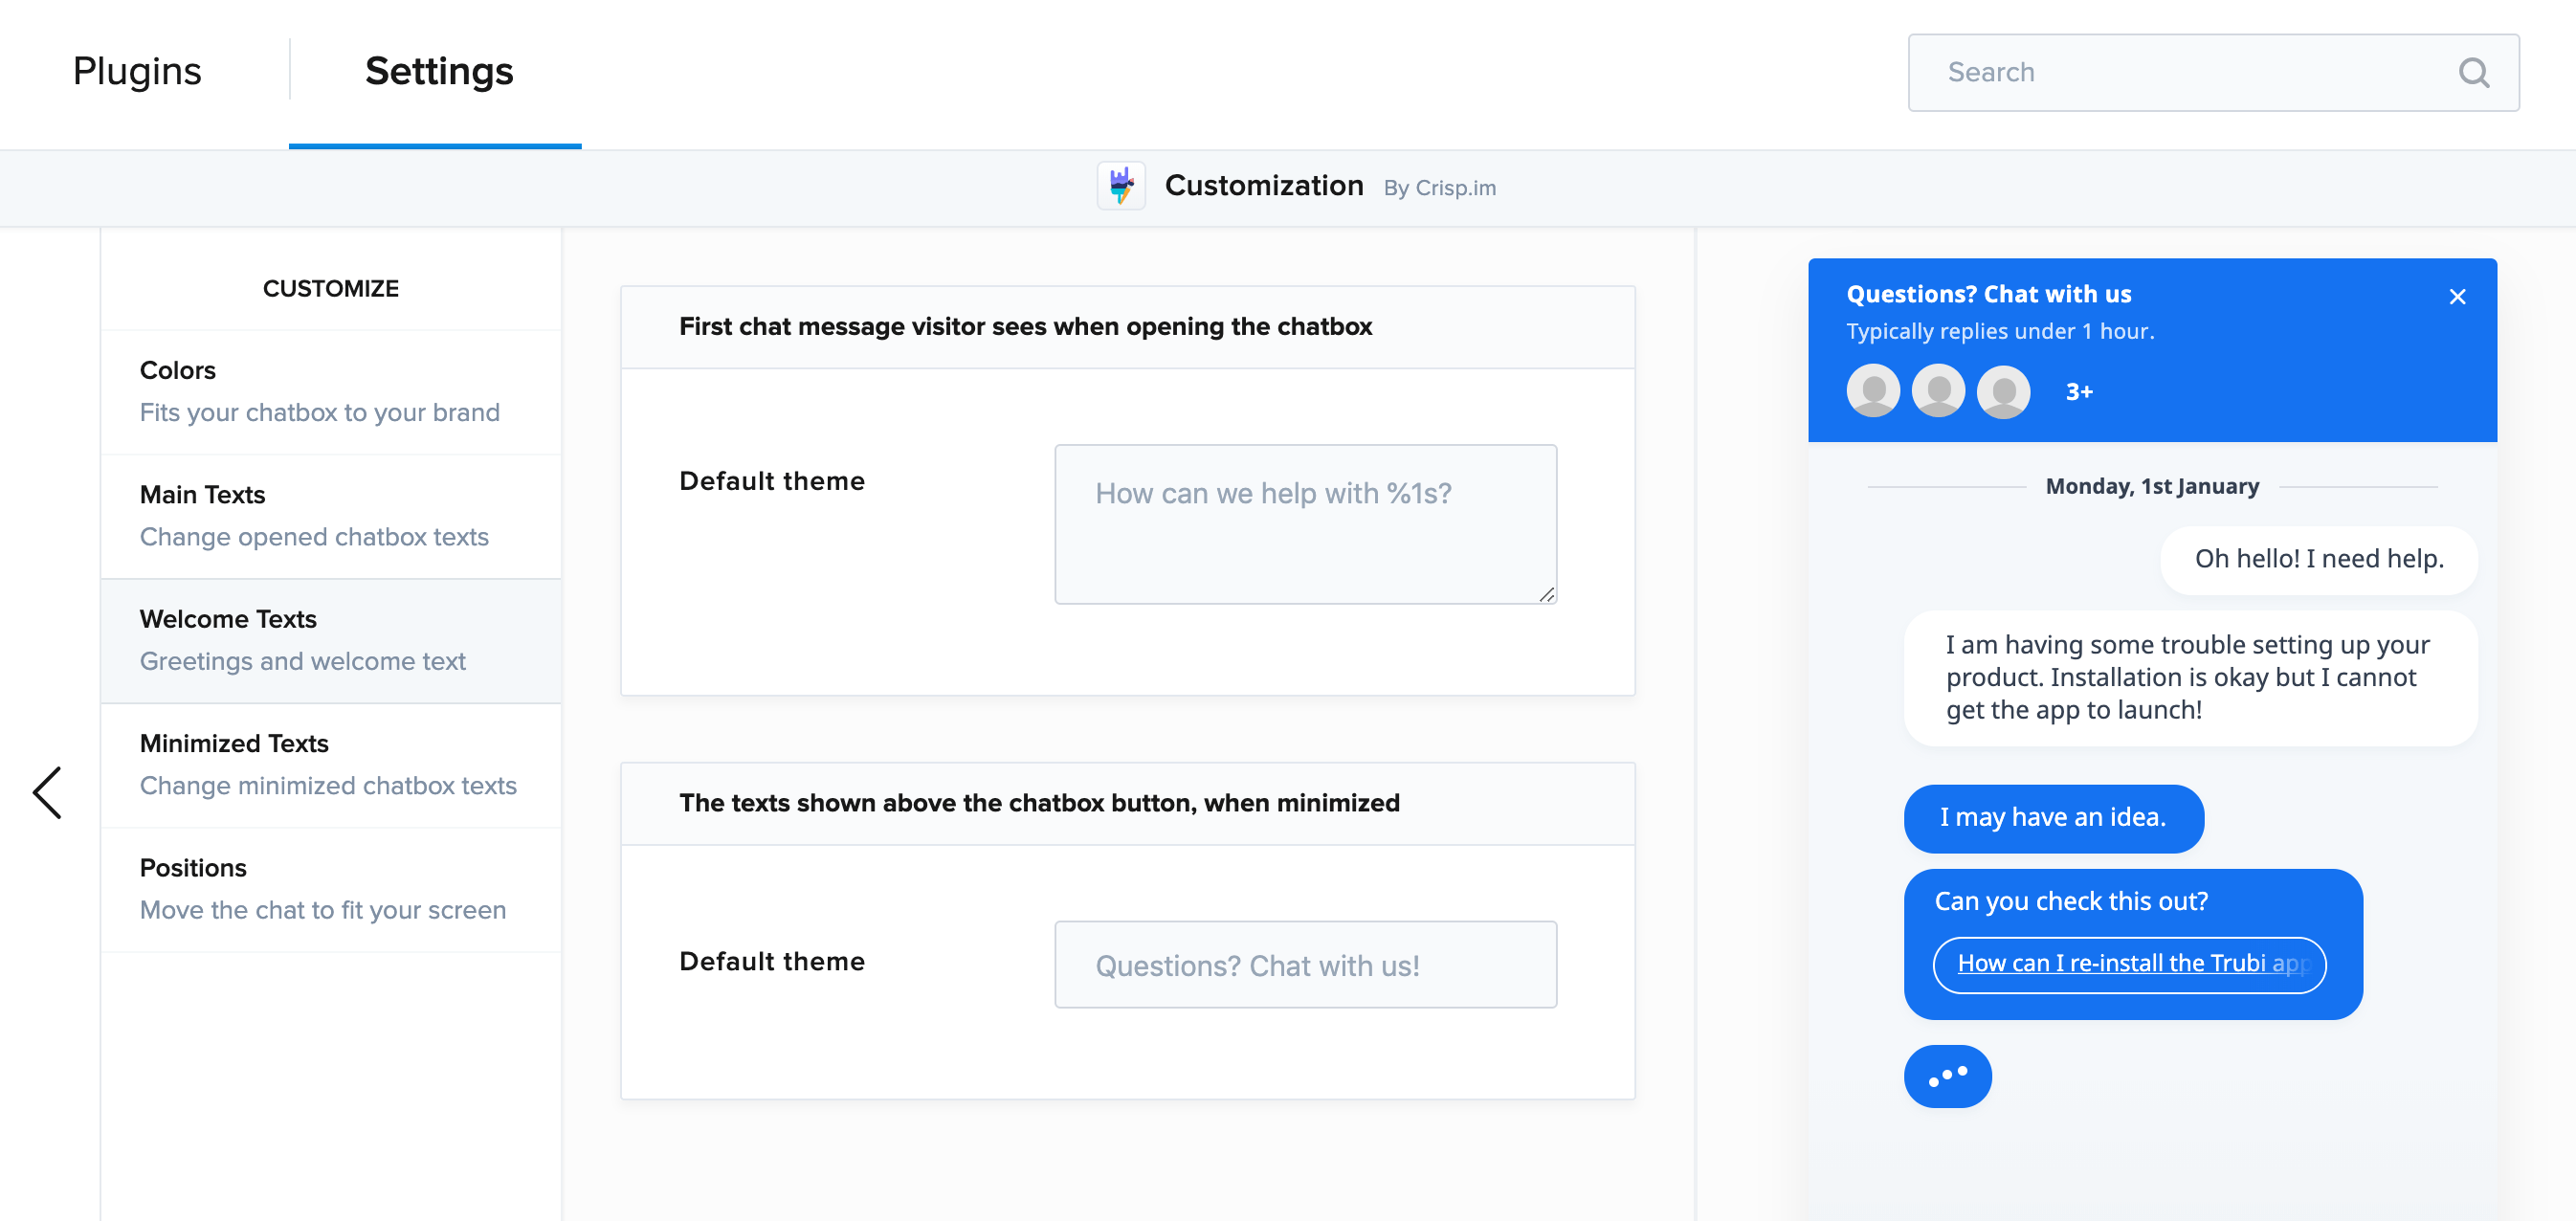
Task: Focus the first chat message text area
Action: click(x=1305, y=524)
